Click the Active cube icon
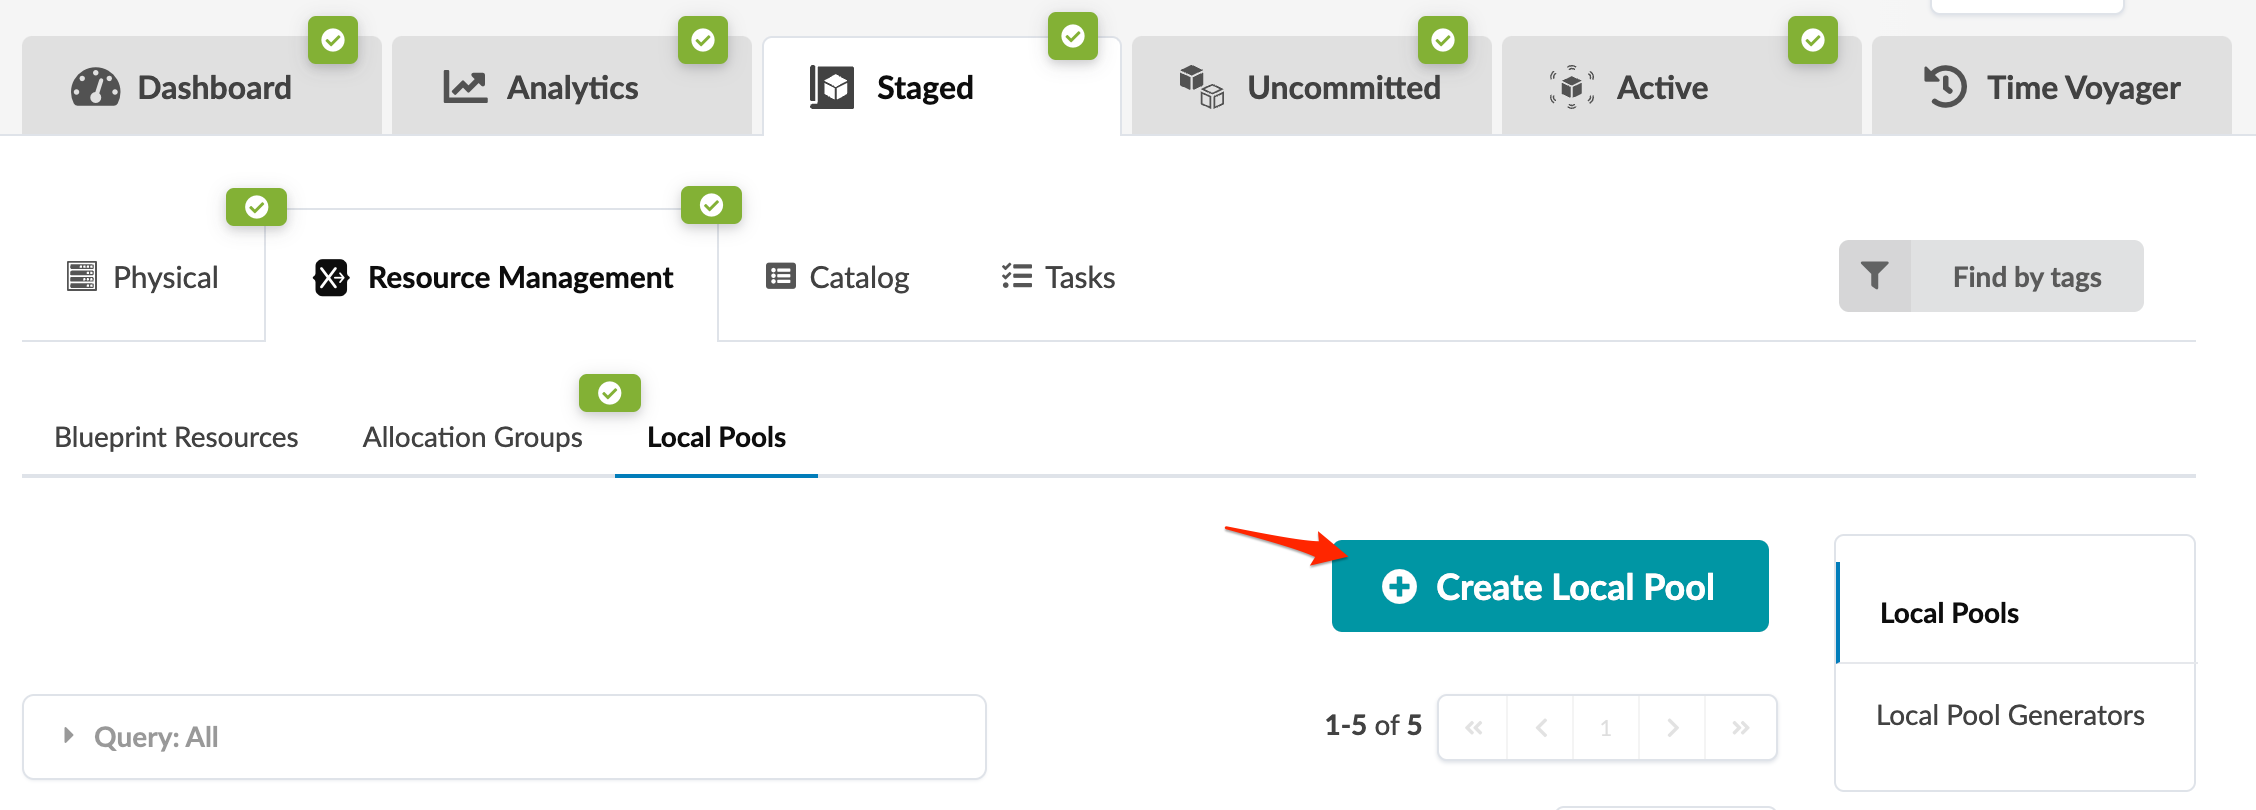The image size is (2256, 810). click(1571, 88)
